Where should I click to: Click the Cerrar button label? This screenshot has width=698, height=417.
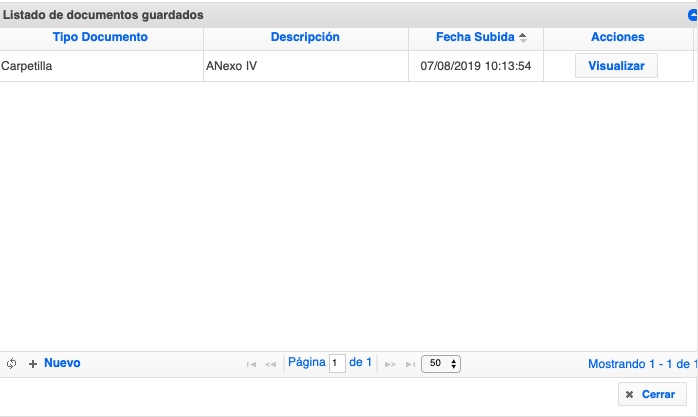[658, 395]
